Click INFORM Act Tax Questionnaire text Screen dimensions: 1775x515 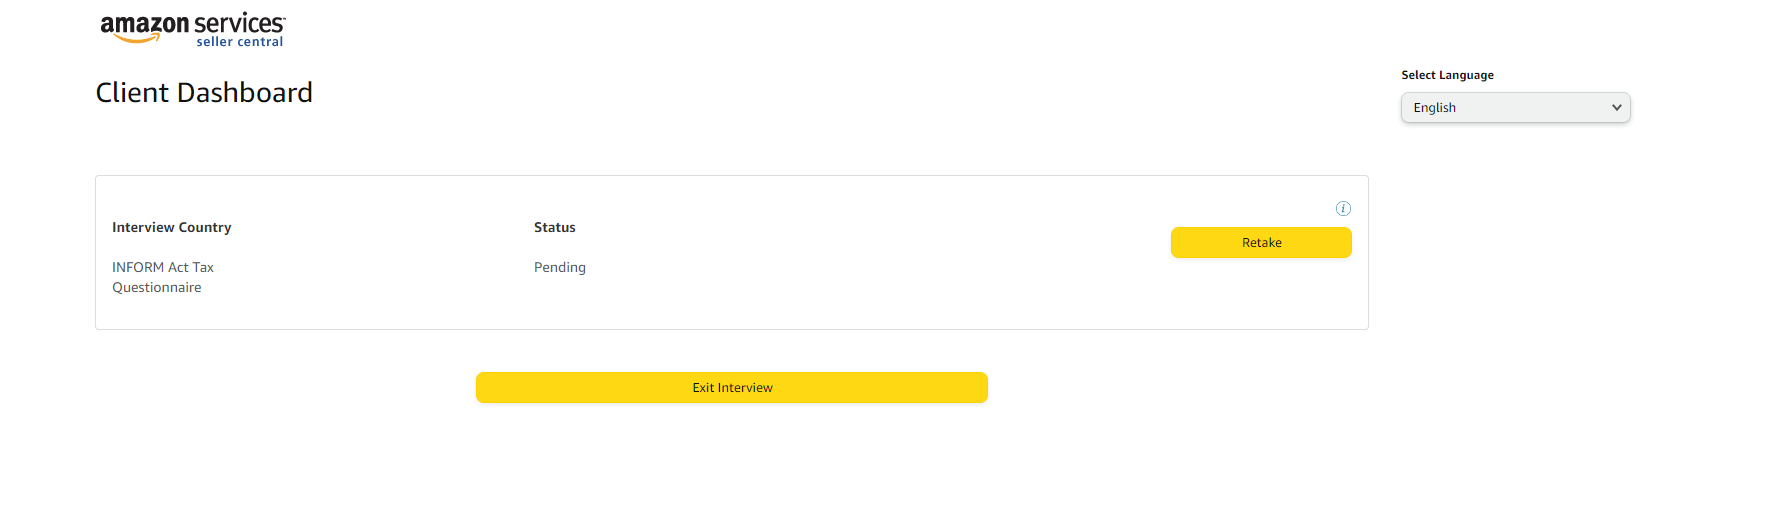pos(163,277)
